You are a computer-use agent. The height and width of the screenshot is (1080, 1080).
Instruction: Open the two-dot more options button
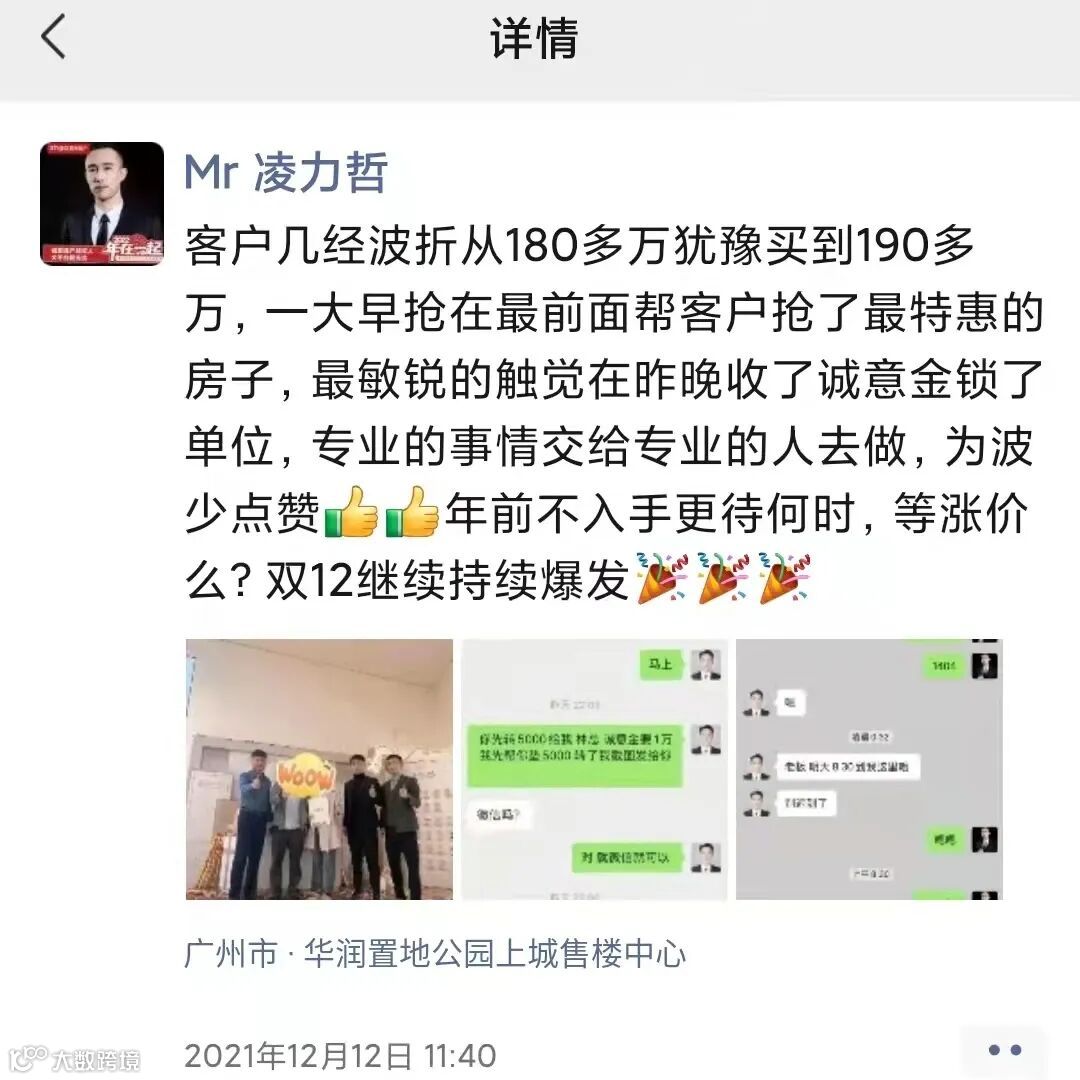pos(1004,1050)
